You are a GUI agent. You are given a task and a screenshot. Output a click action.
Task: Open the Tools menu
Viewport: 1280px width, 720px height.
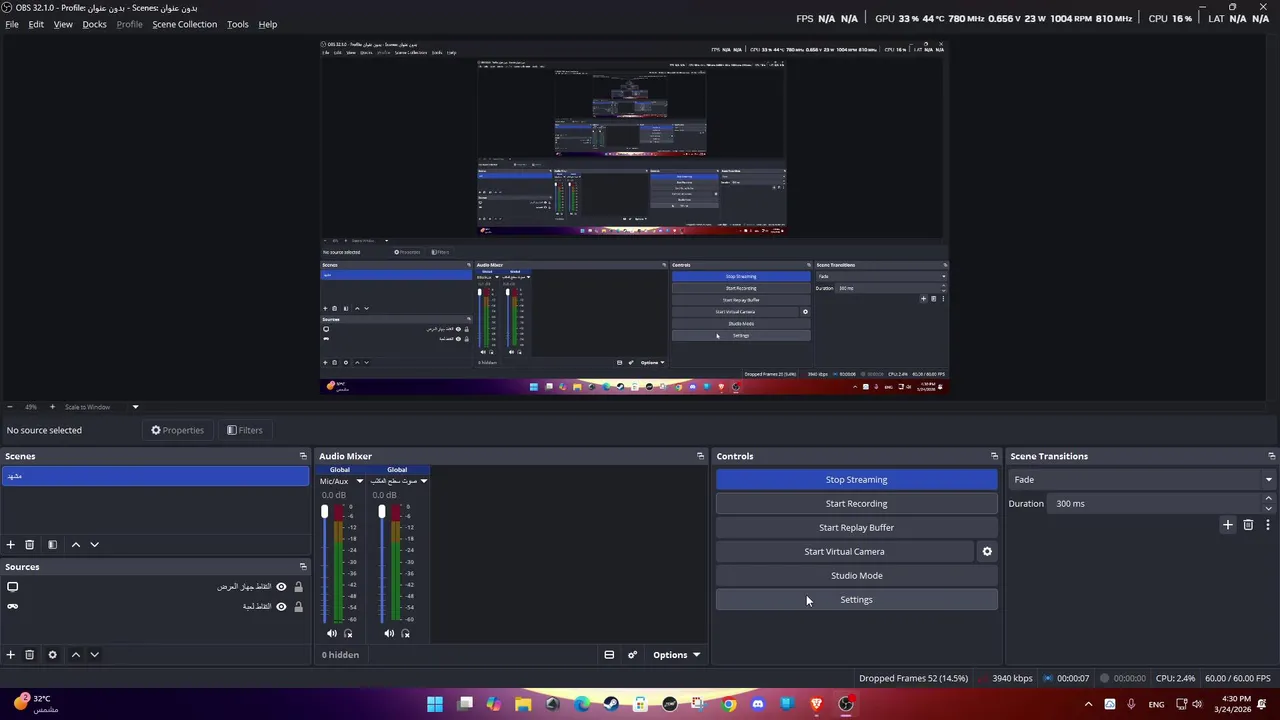click(x=238, y=24)
